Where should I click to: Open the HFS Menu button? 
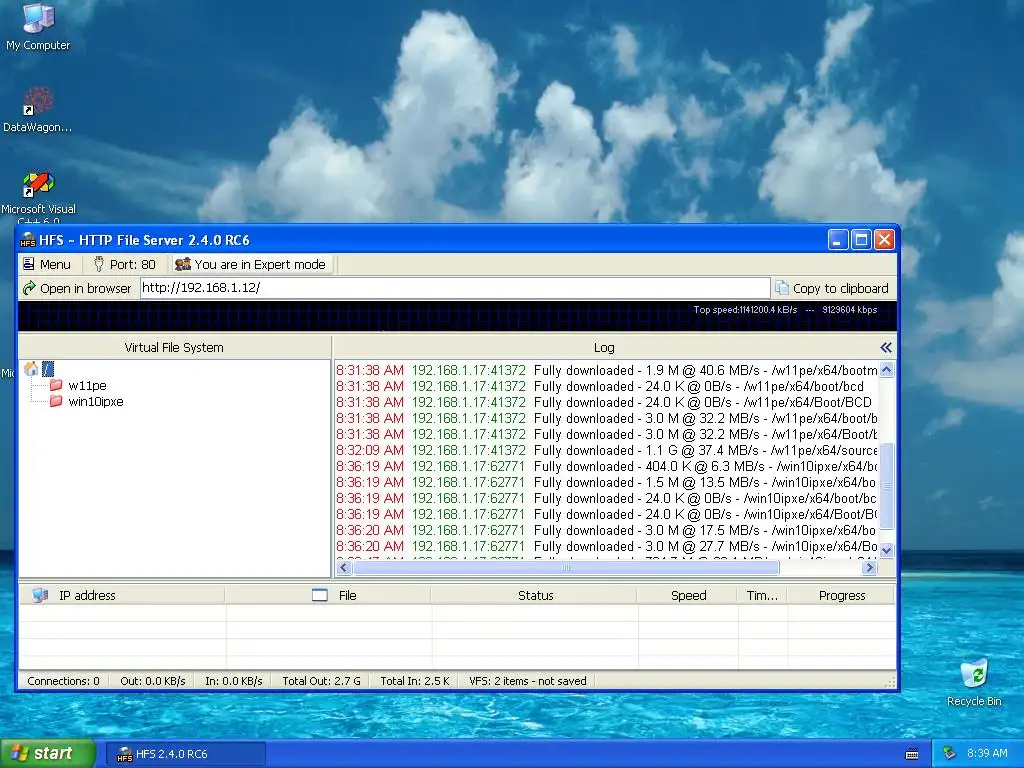pos(46,264)
